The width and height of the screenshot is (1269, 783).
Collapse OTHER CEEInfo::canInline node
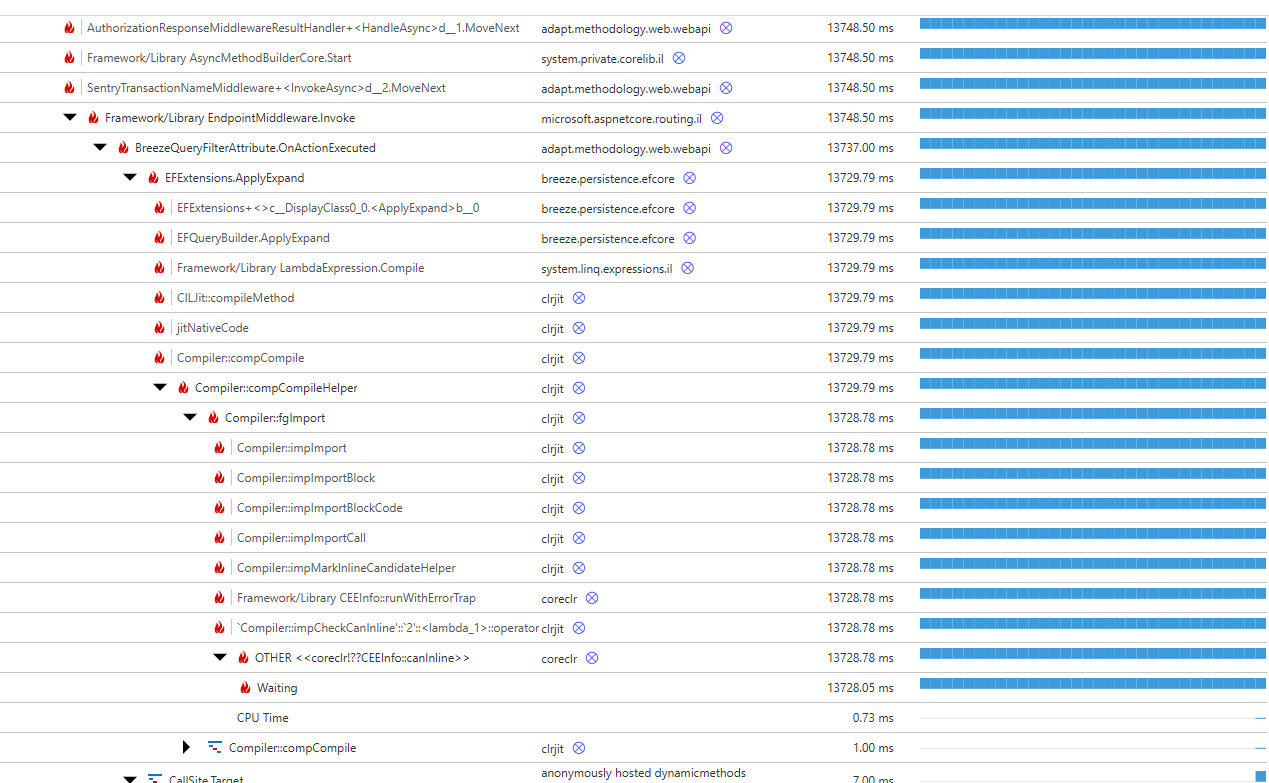tap(220, 658)
